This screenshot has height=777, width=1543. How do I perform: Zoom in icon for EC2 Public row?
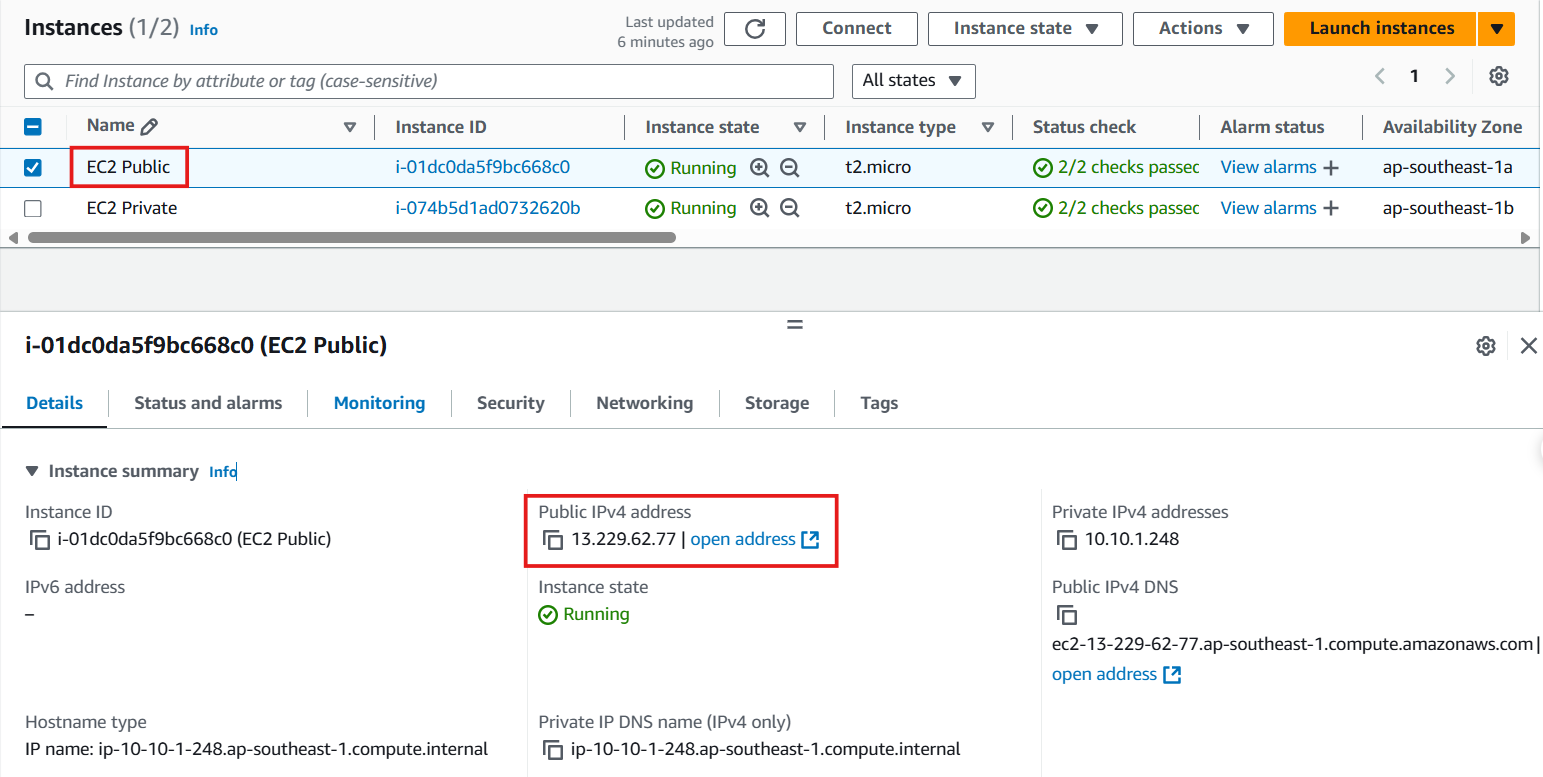point(759,168)
